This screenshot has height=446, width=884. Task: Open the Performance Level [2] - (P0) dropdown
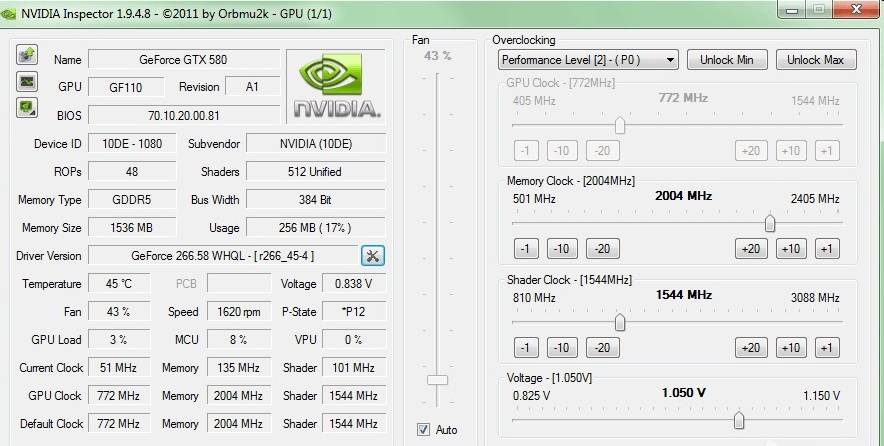pyautogui.click(x=588, y=60)
